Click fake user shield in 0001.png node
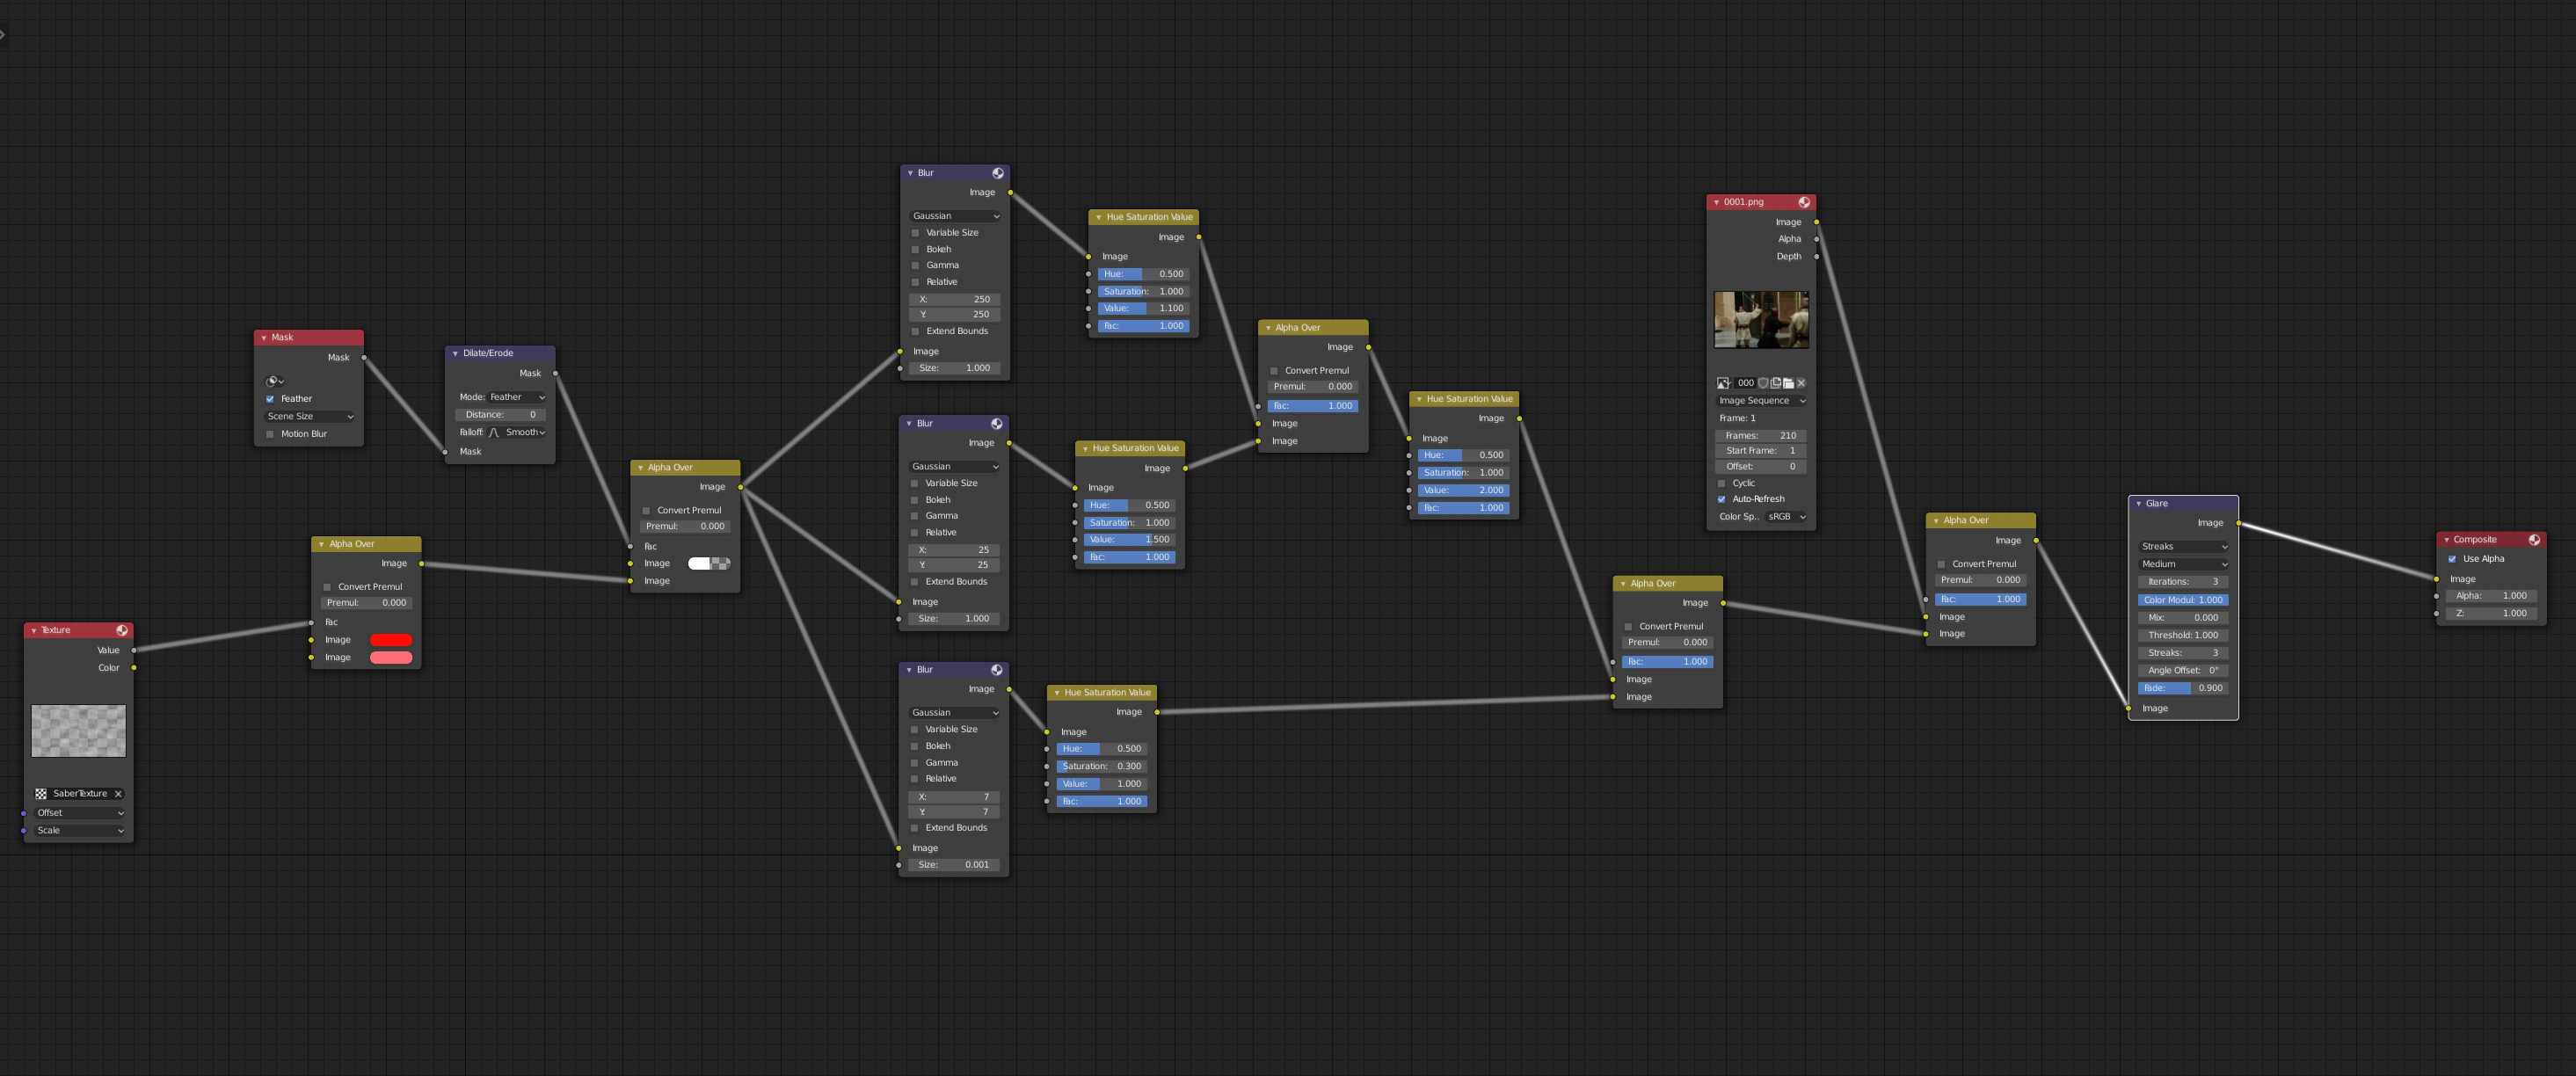 click(x=1763, y=383)
